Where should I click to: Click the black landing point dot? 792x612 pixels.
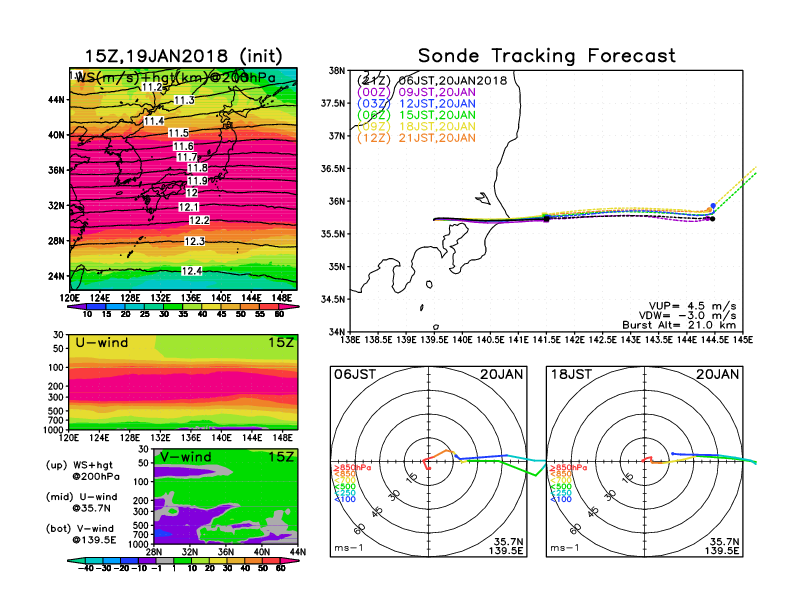click(712, 219)
